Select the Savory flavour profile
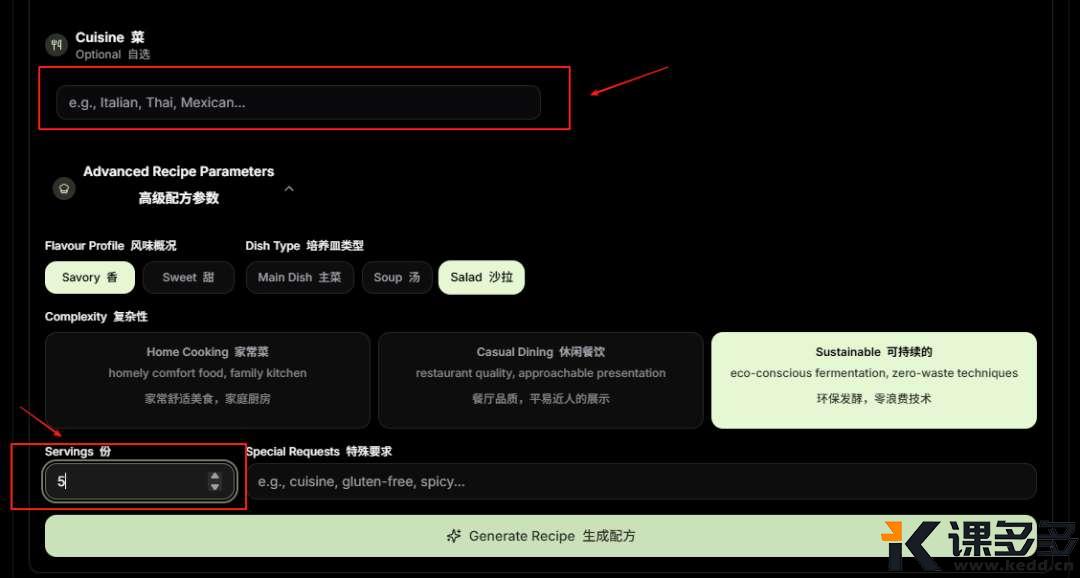This screenshot has height=578, width=1080. [x=90, y=278]
